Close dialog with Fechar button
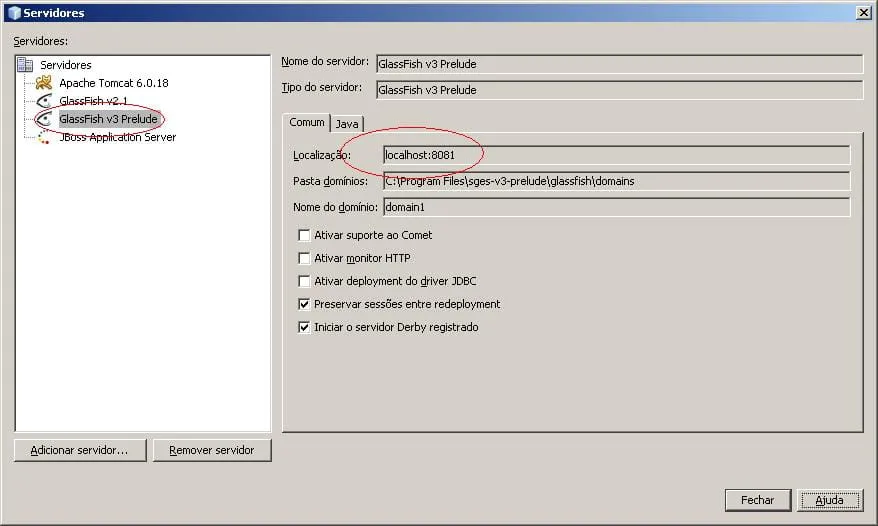This screenshot has height=526, width=878. (758, 500)
